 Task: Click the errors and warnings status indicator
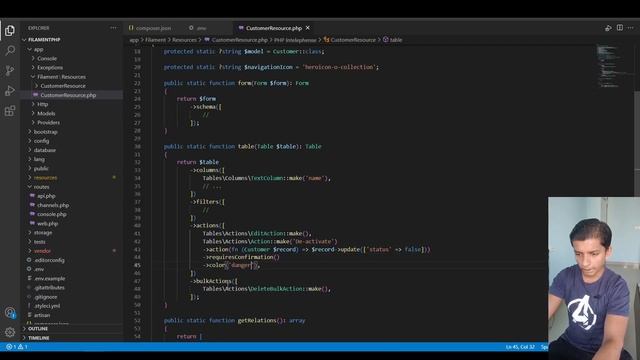pyautogui.click(x=17, y=347)
